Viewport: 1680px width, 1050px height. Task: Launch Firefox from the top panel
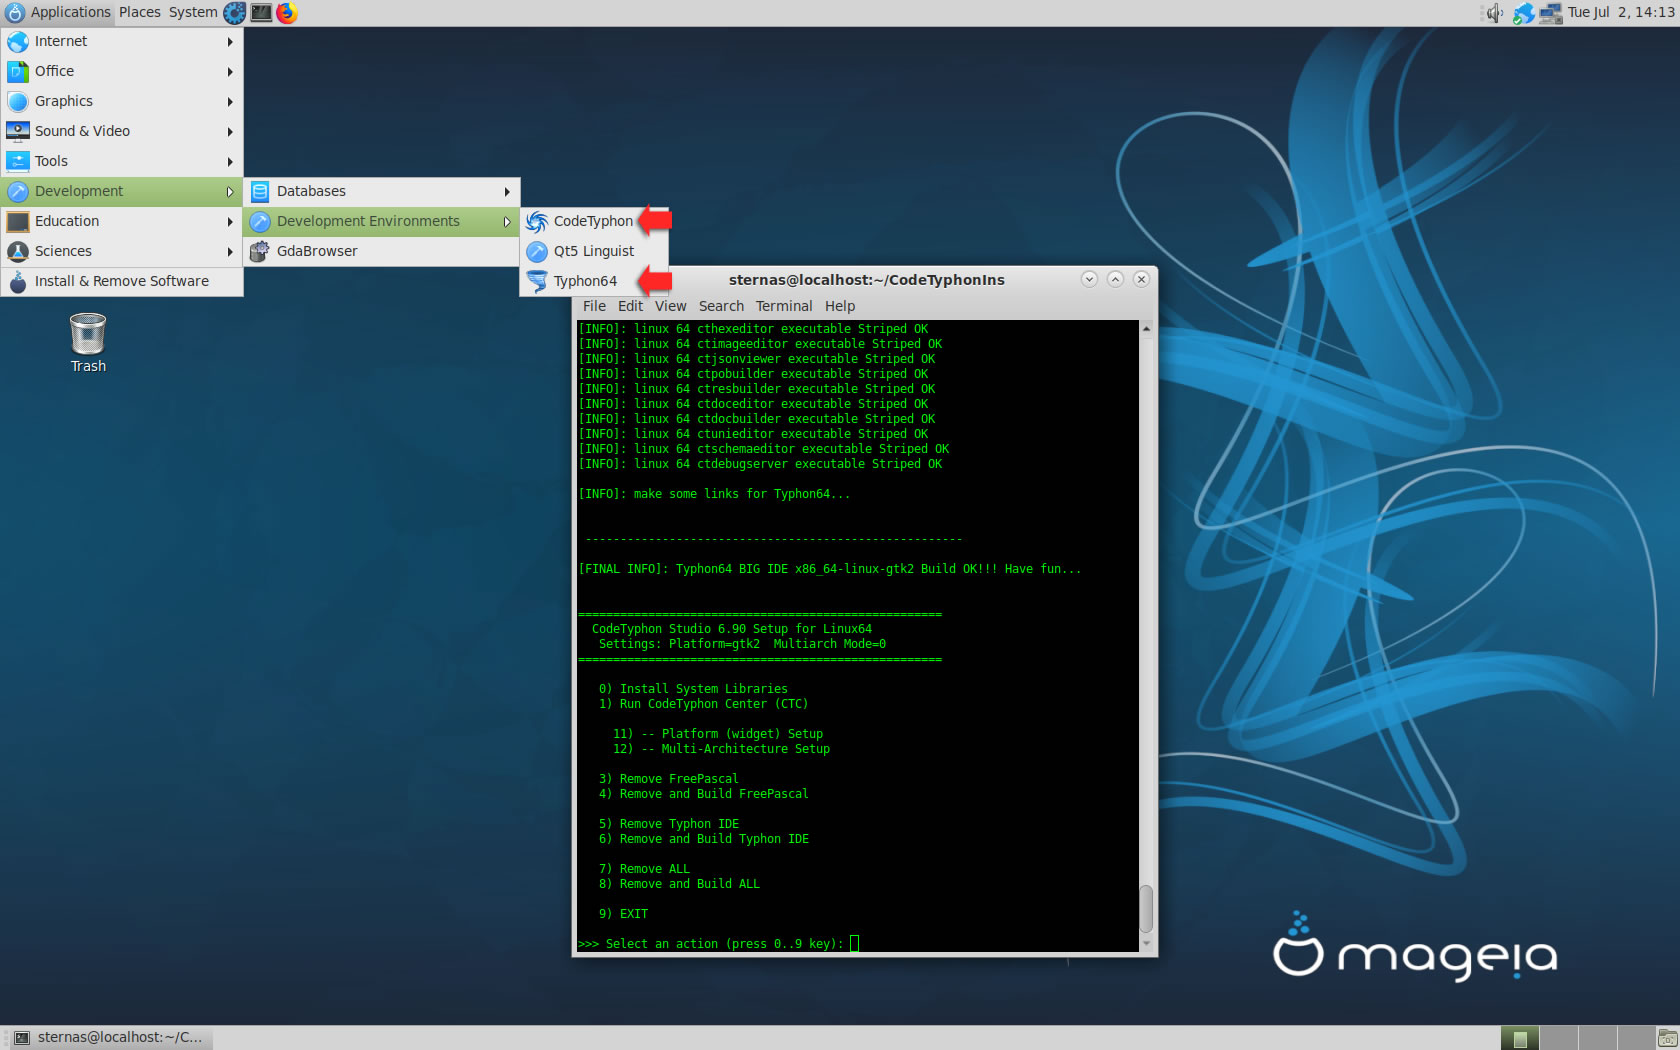[x=287, y=13]
